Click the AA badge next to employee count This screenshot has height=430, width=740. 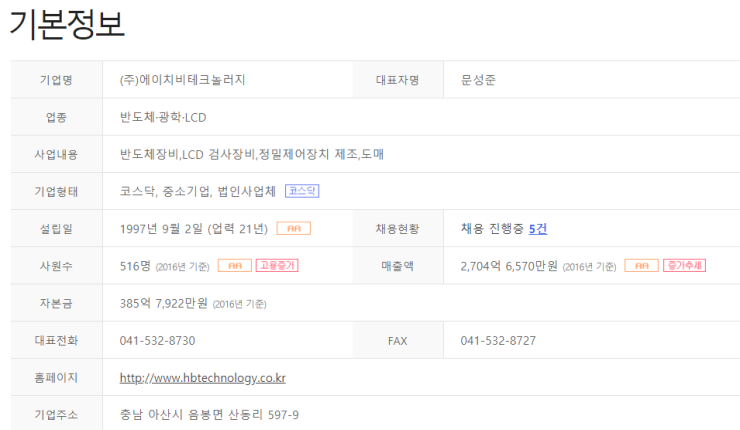coord(235,266)
